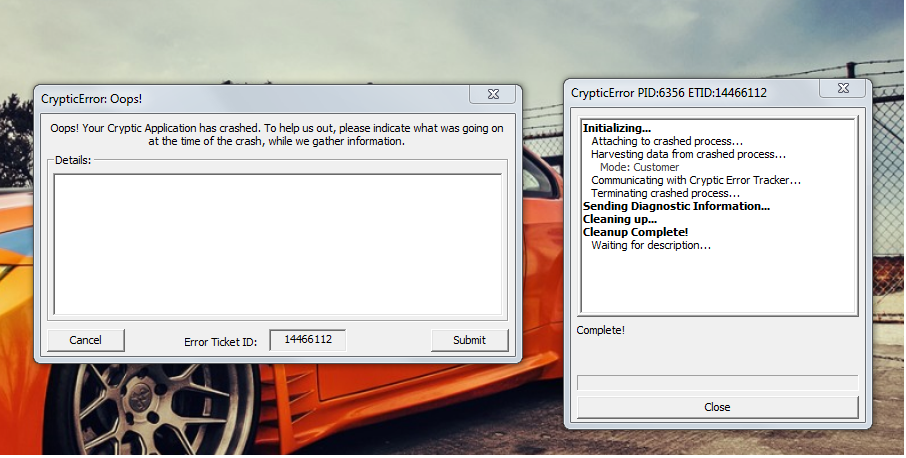Screen dimensions: 906x458
Task: Close the CrypticError: Oops! window with X
Action: [493, 94]
